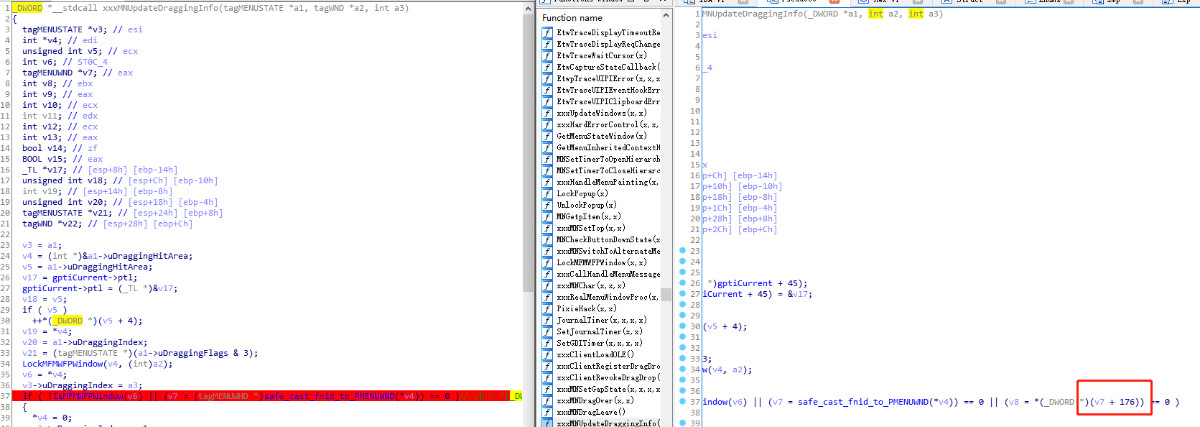The height and width of the screenshot is (427, 1200).
Task: Select JournalTimer(x,x,x,x) function row
Action: [601, 320]
